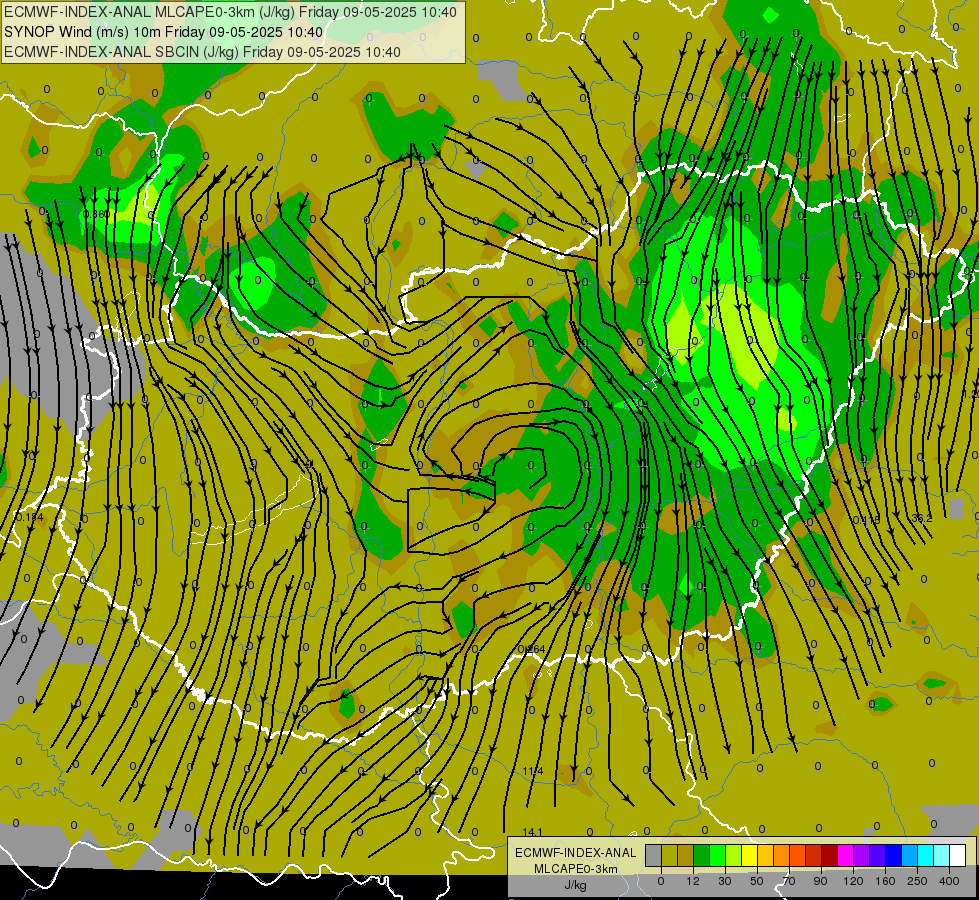The image size is (979, 900).
Task: Click the gray swatch in the legend
Action: pos(654,855)
